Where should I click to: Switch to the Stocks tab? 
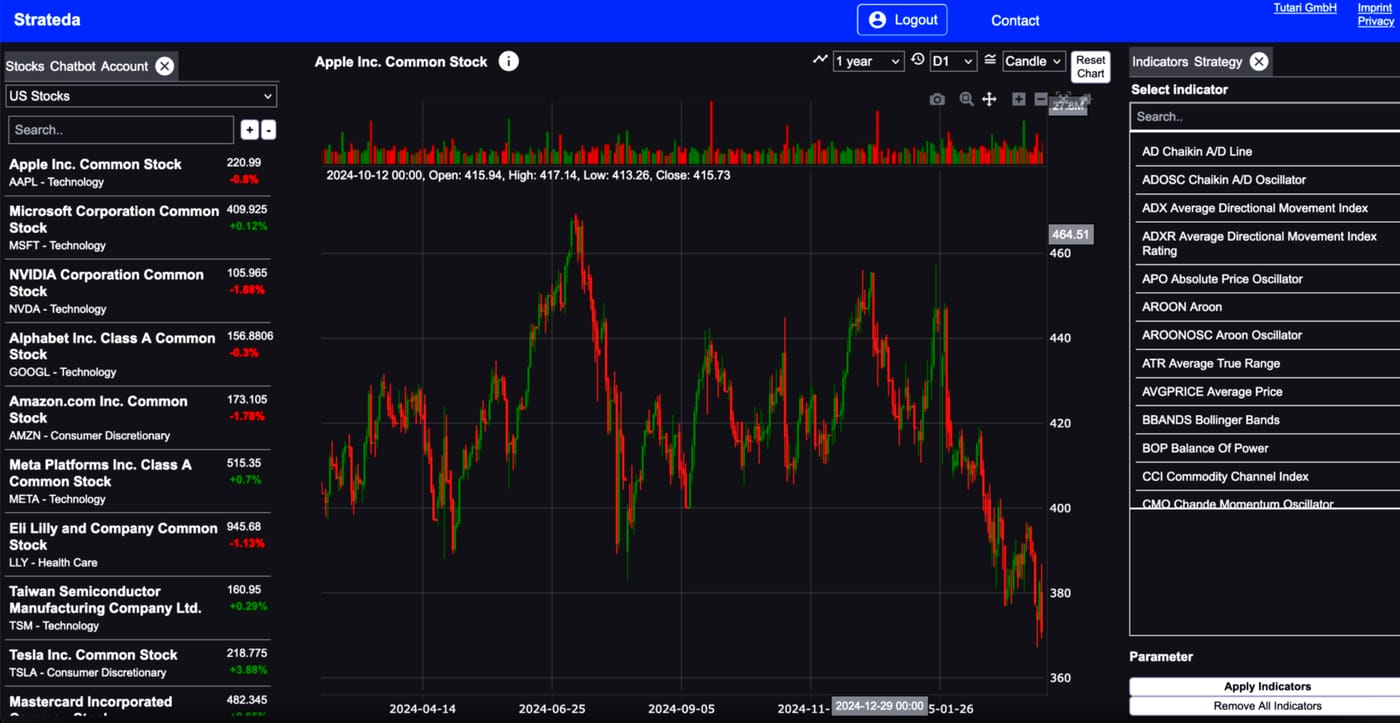[x=25, y=66]
